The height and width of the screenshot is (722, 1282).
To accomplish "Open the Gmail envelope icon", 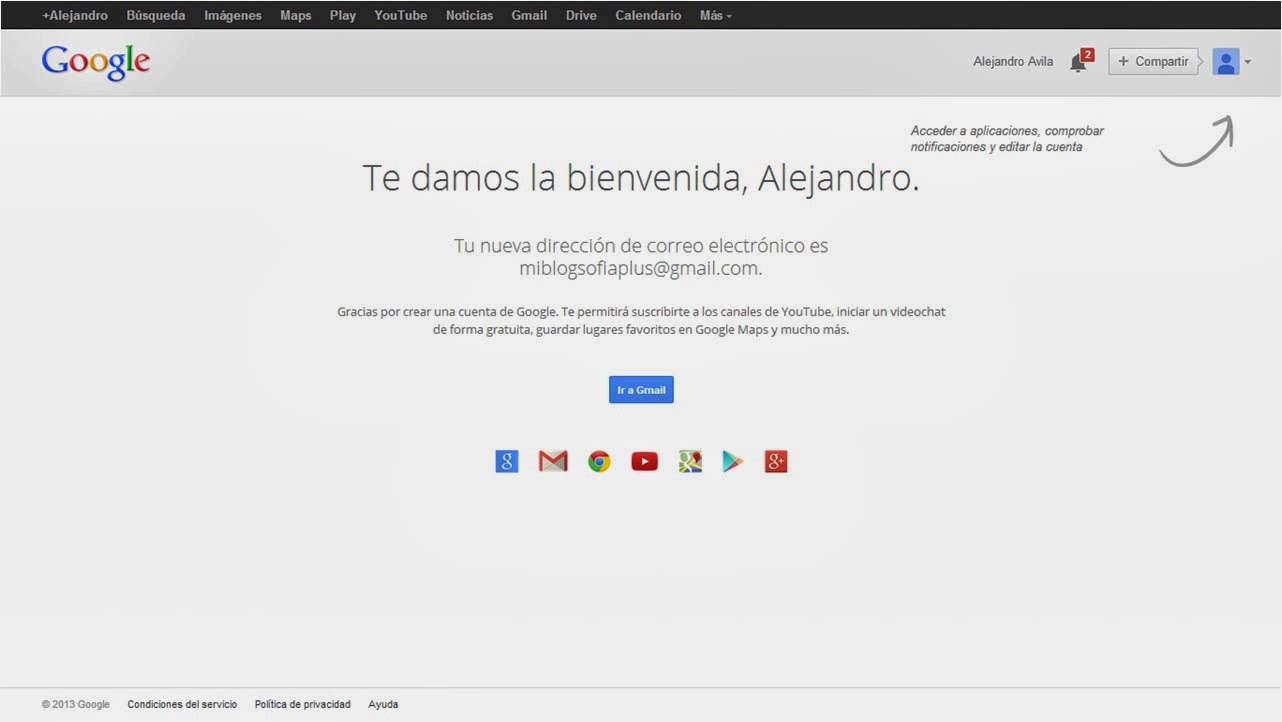I will point(553,461).
